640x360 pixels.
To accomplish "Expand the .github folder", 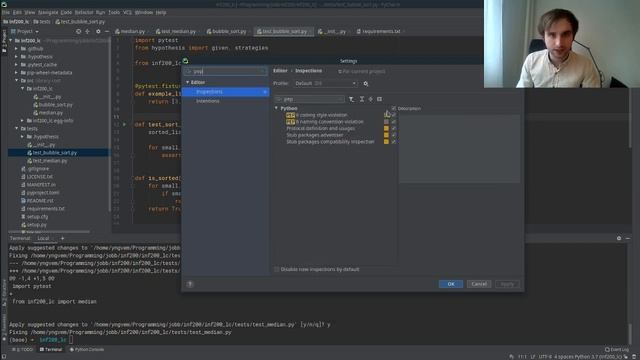I will click(16, 49).
